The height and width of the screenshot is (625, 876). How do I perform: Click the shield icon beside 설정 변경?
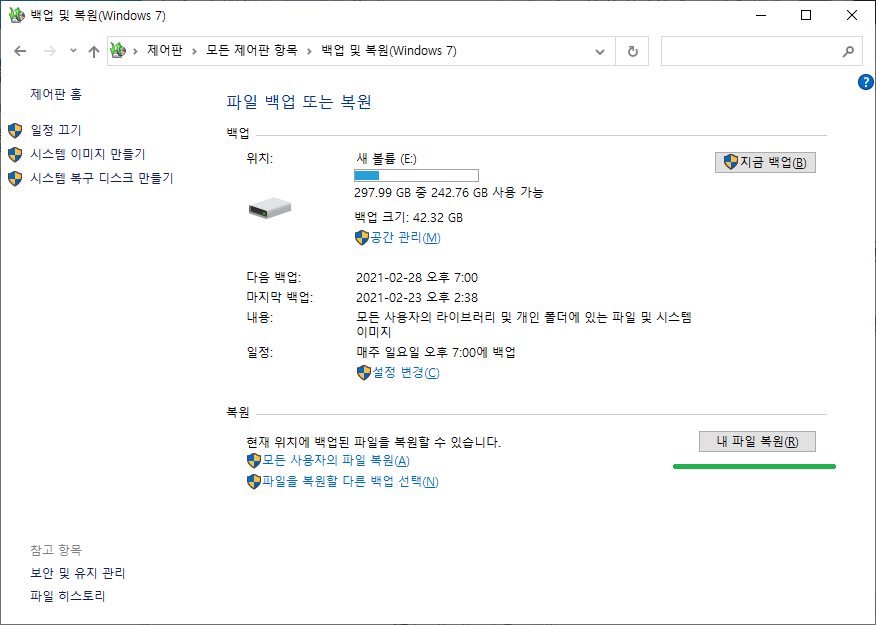coord(364,373)
